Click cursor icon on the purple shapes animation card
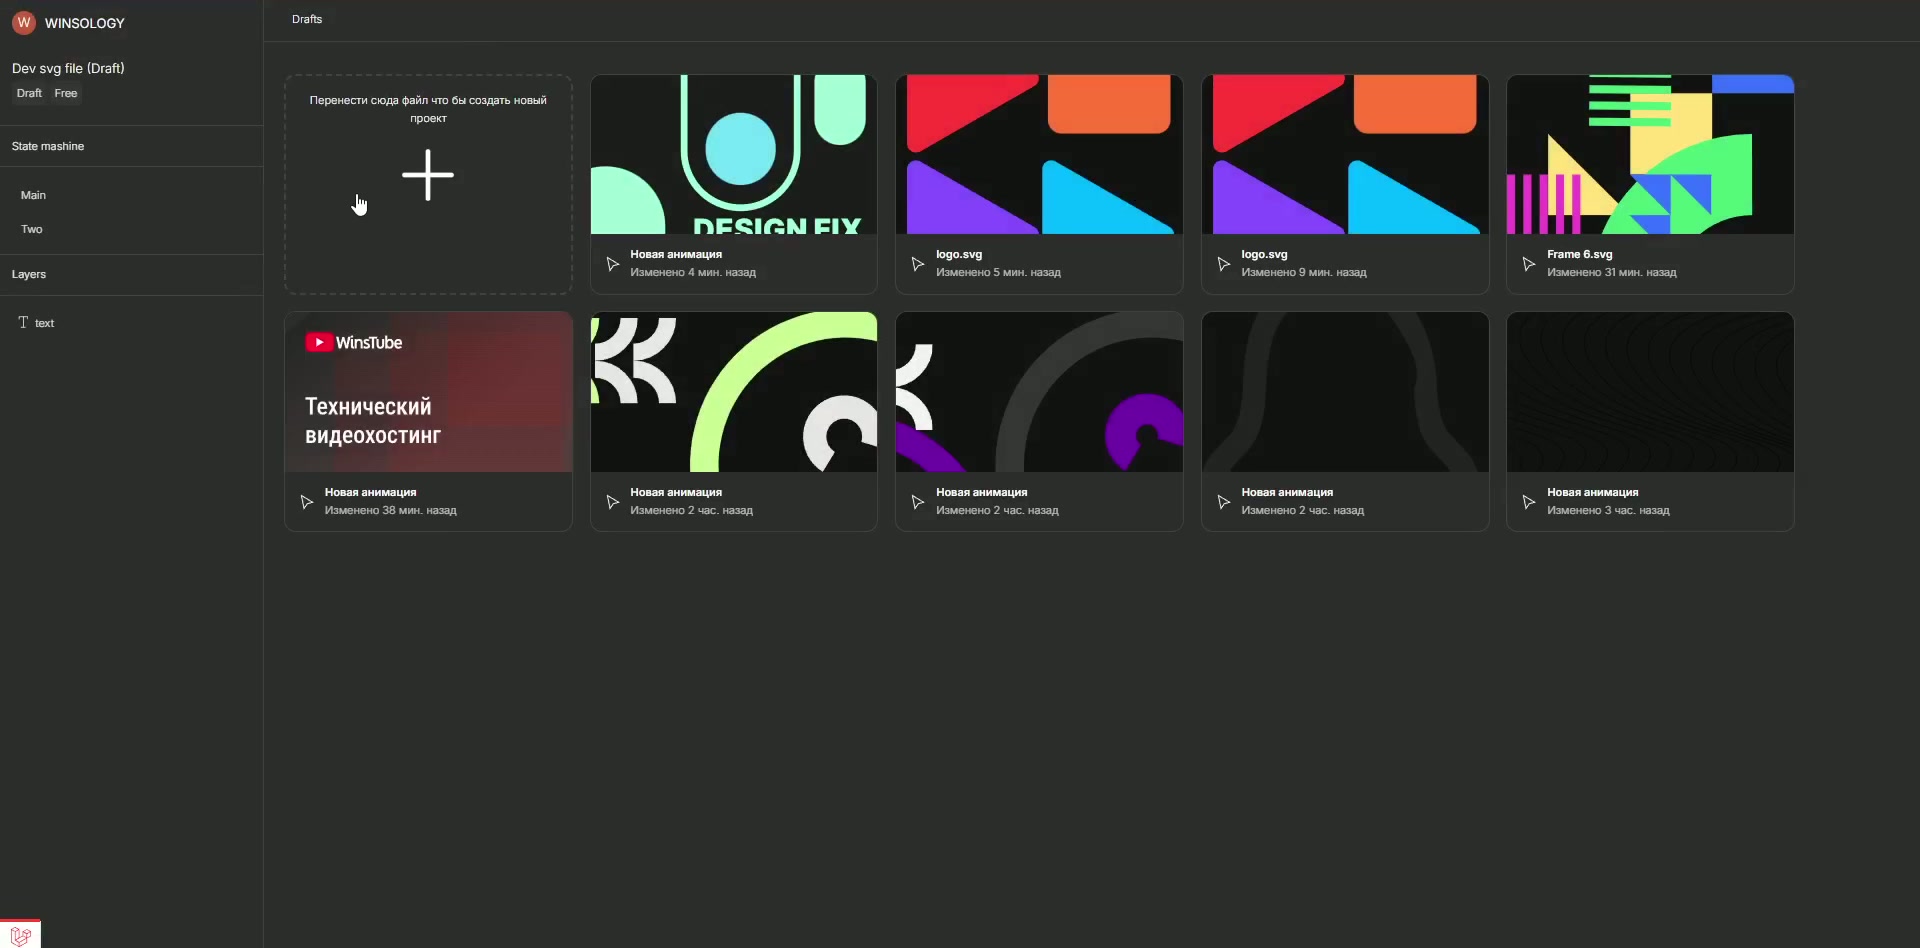 (x=918, y=502)
